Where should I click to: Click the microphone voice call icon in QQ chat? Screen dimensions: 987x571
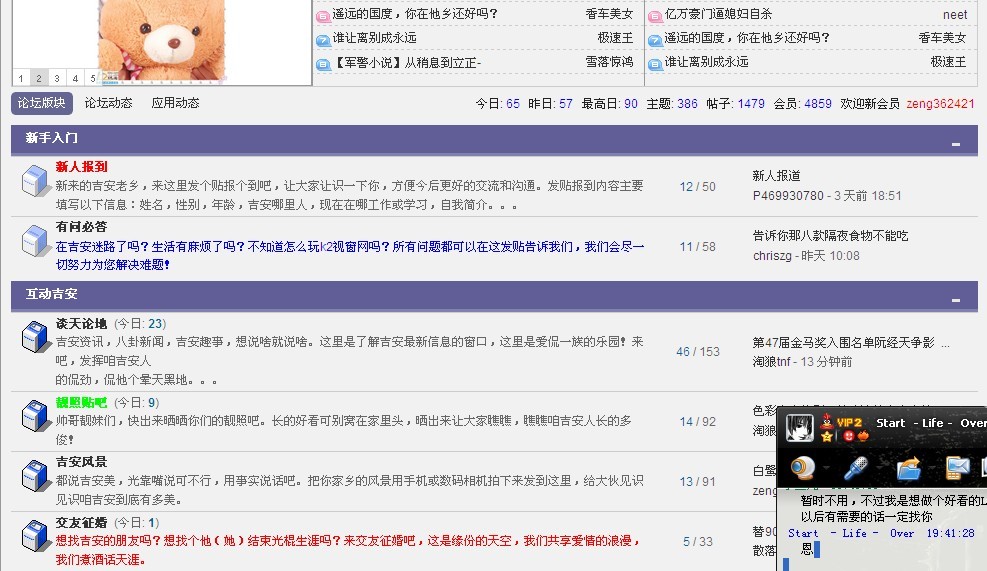click(x=855, y=468)
